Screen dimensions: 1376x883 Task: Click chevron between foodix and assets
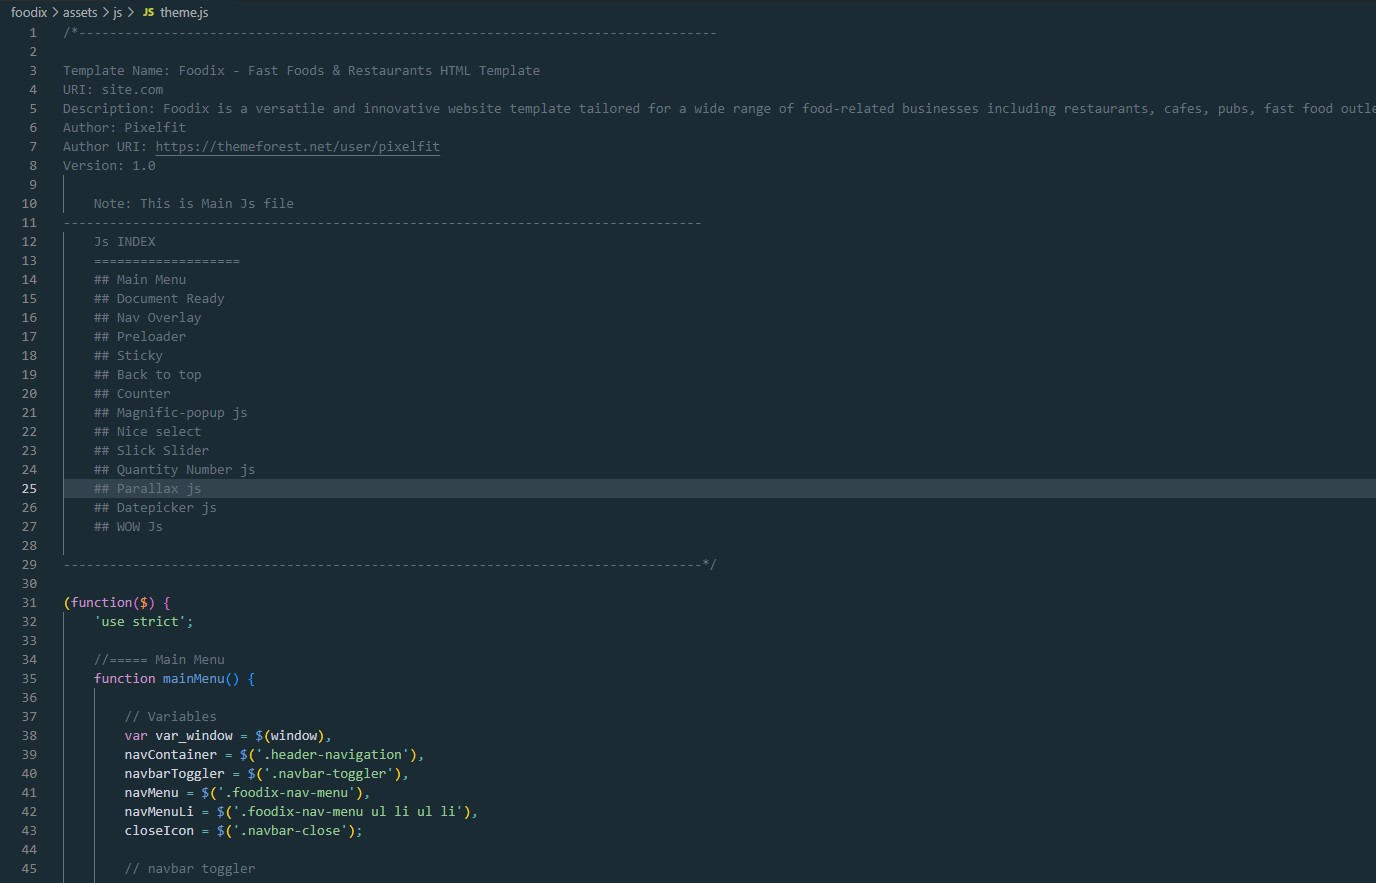[x=55, y=13]
